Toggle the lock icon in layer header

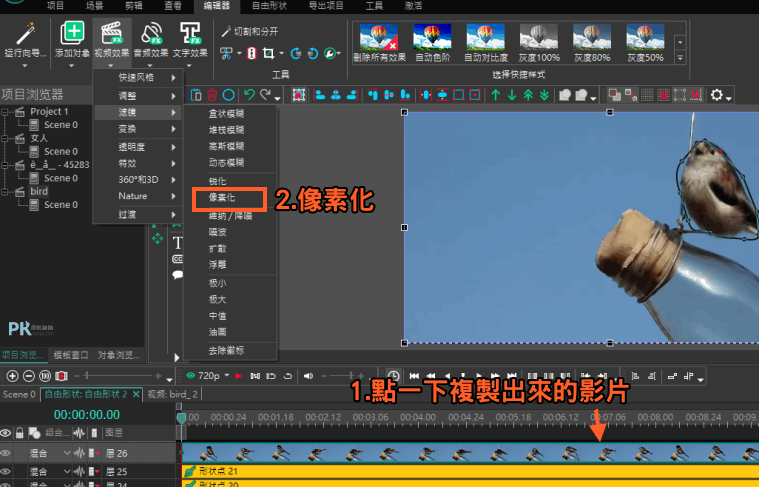pos(19,433)
